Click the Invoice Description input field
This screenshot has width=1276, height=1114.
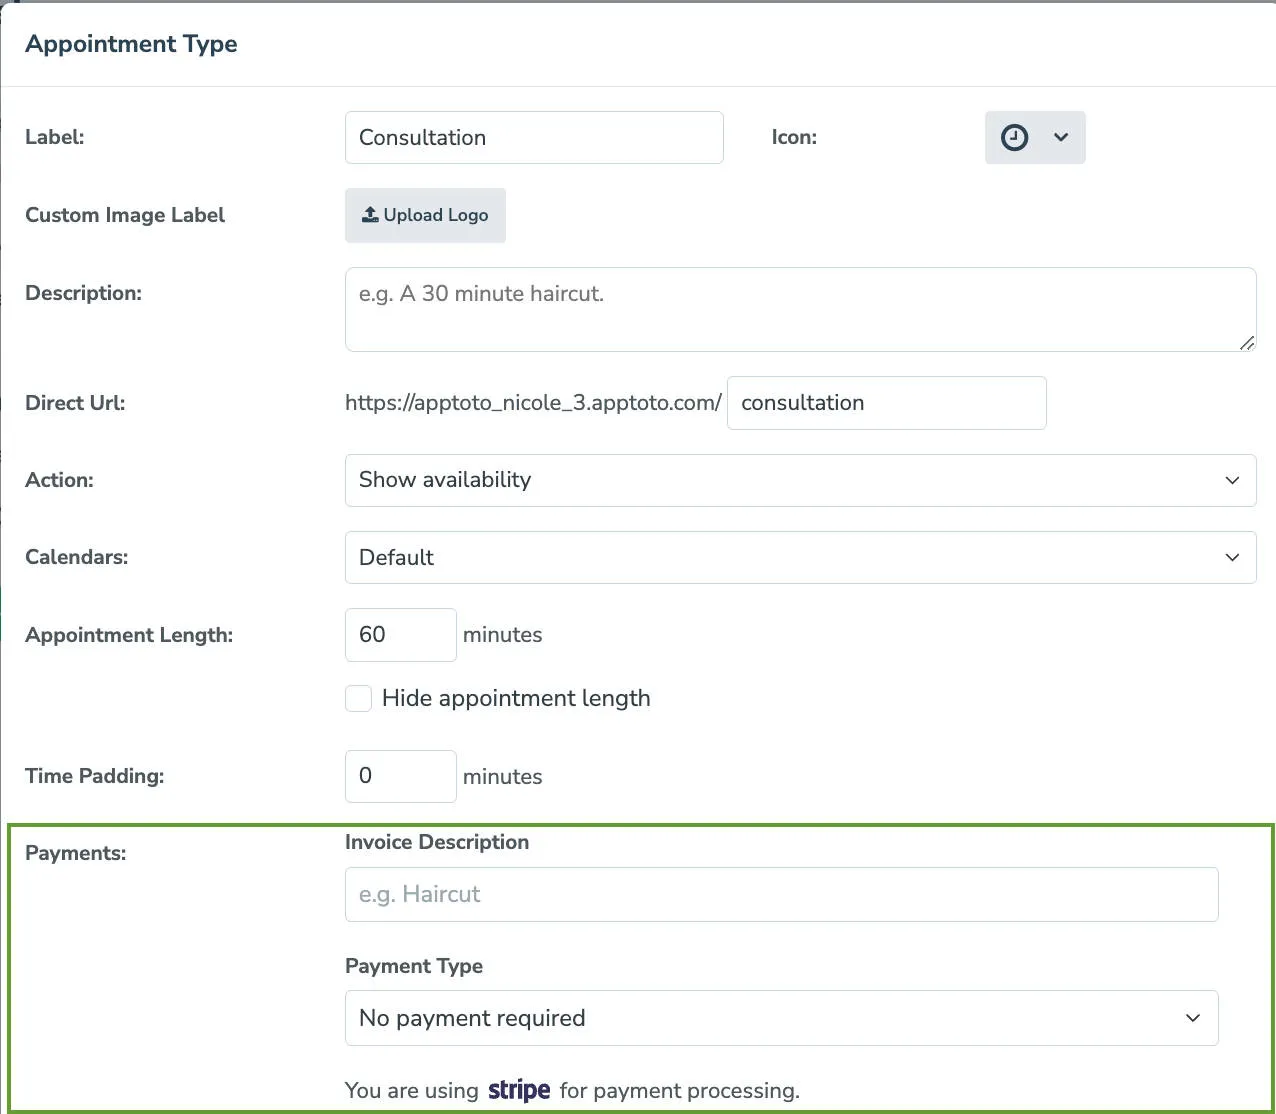[780, 894]
